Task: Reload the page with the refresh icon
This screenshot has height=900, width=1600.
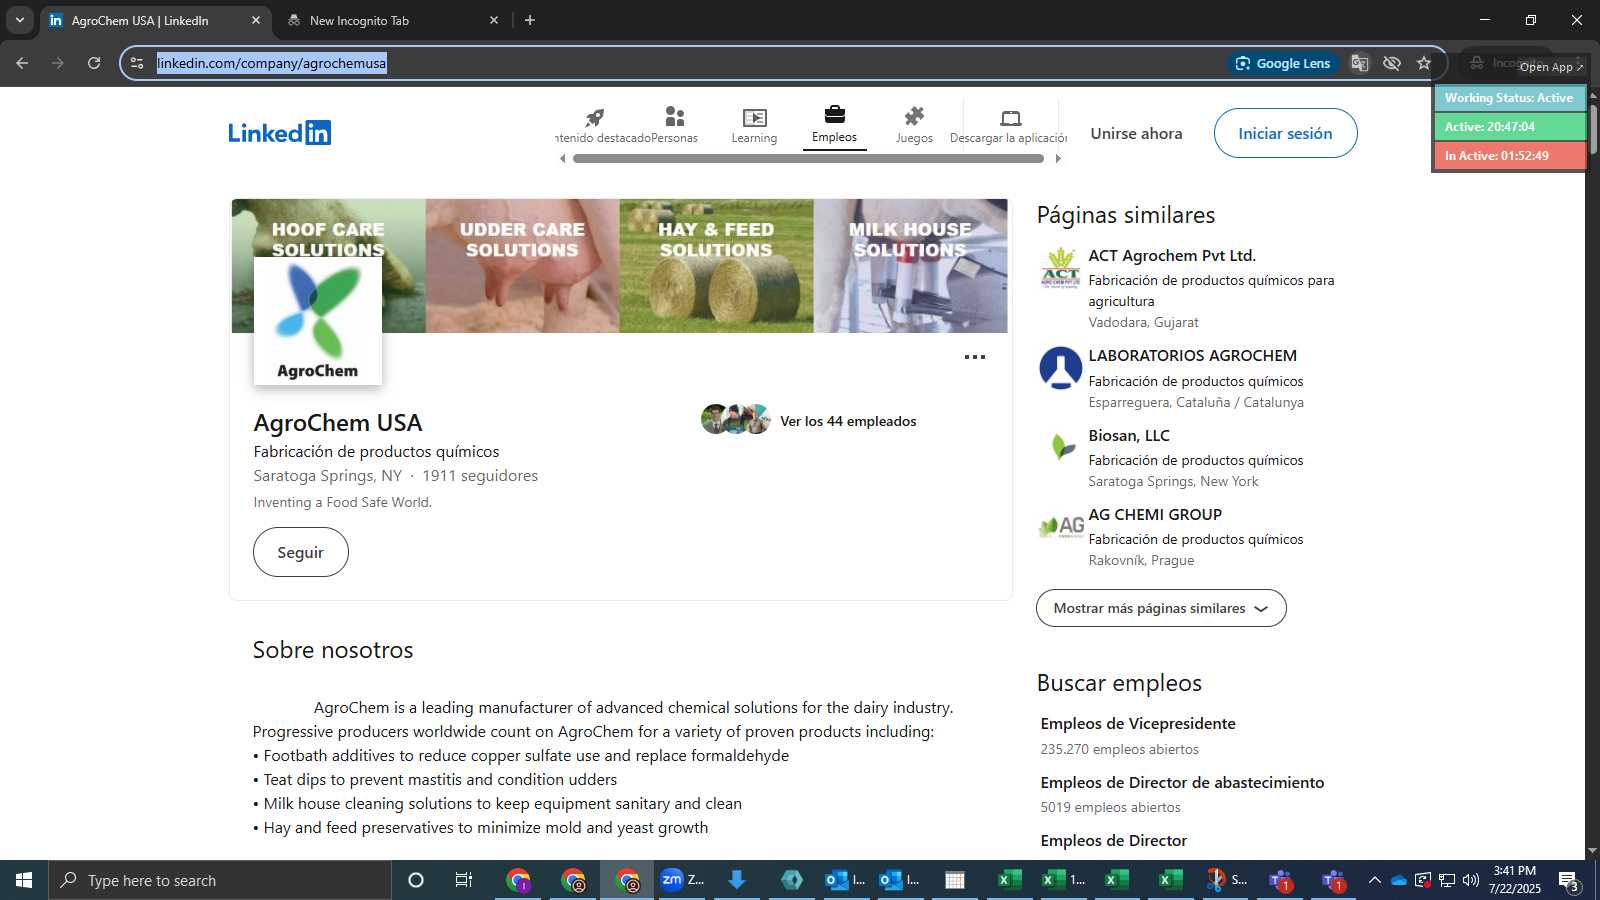Action: [94, 63]
